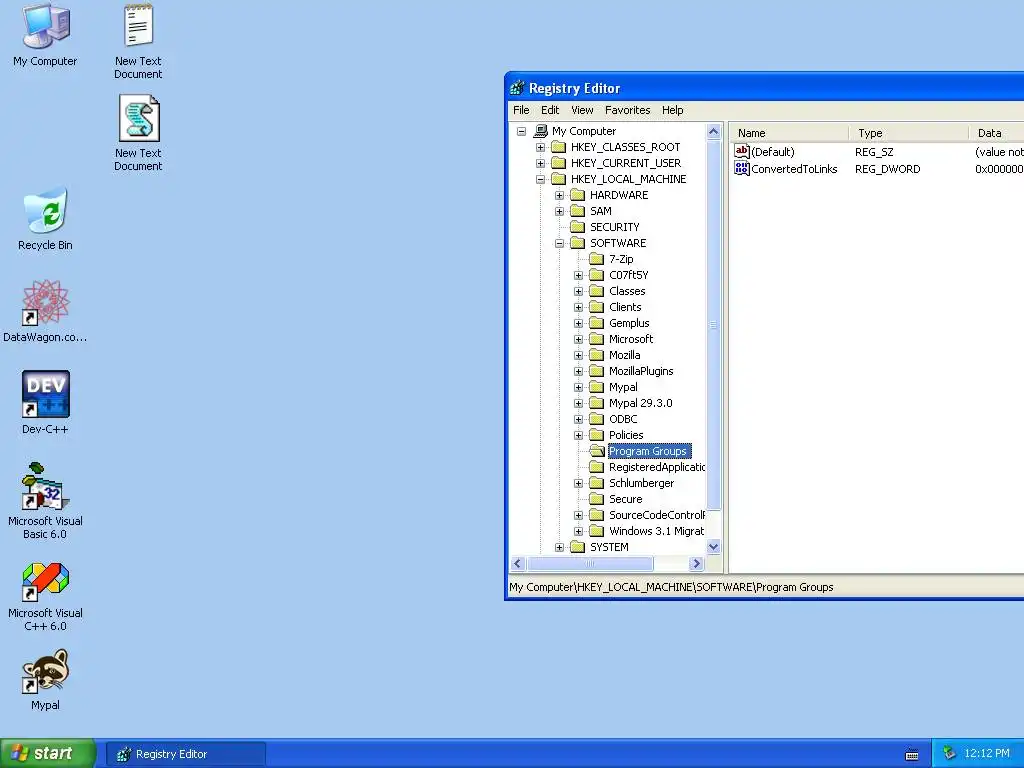This screenshot has width=1024, height=768.
Task: Expand the C07ft5Y key
Action: tap(579, 276)
